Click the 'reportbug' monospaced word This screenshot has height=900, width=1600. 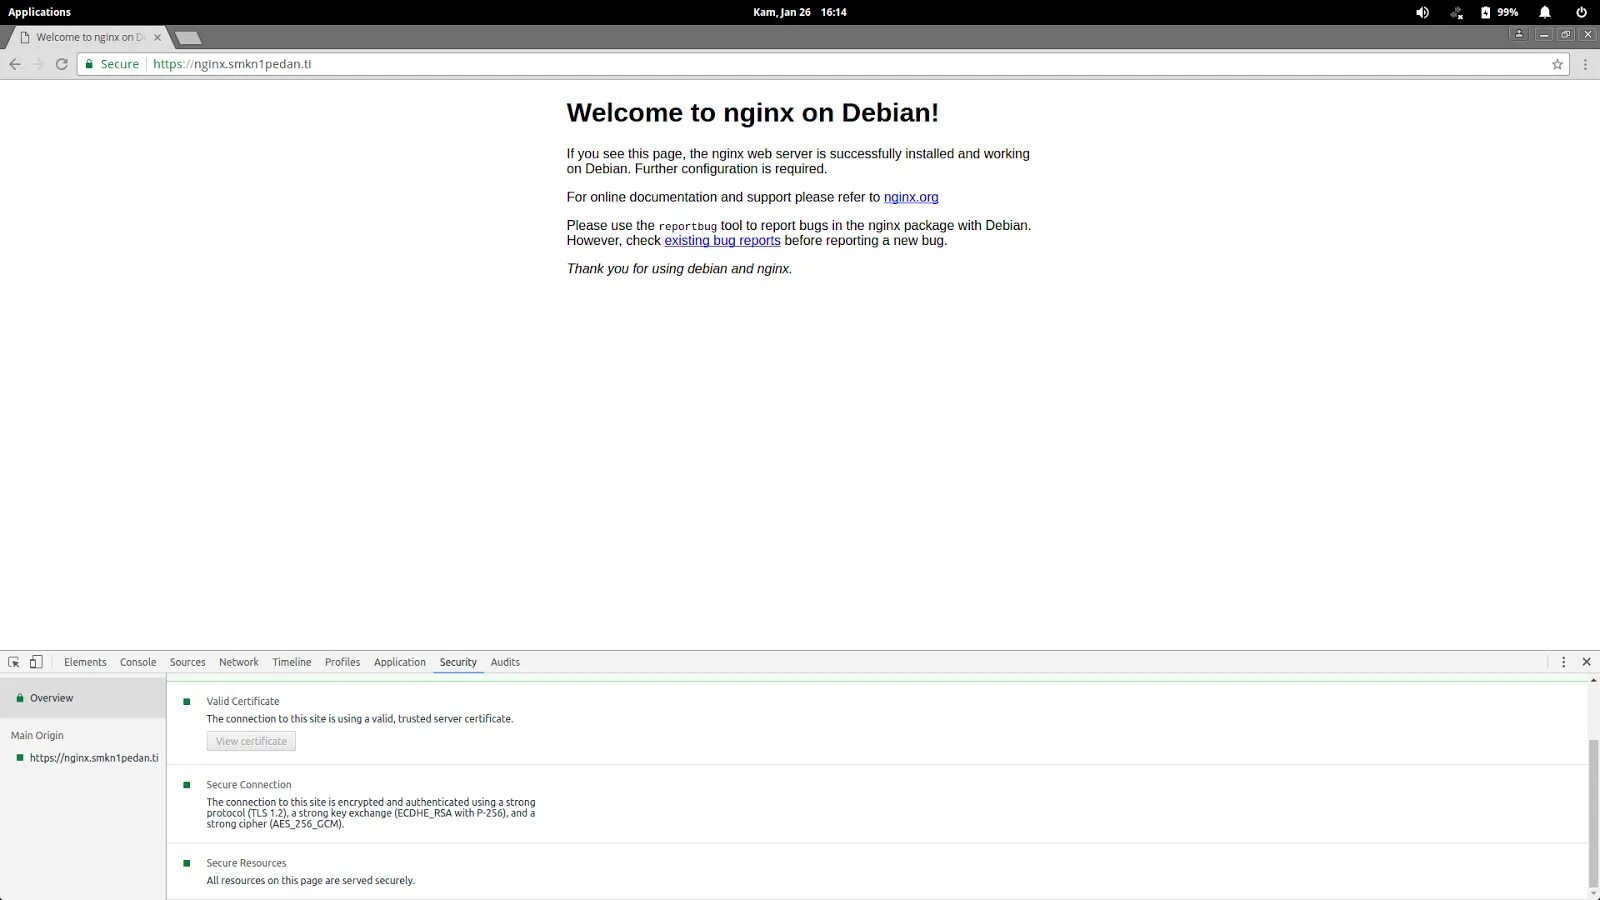click(688, 227)
